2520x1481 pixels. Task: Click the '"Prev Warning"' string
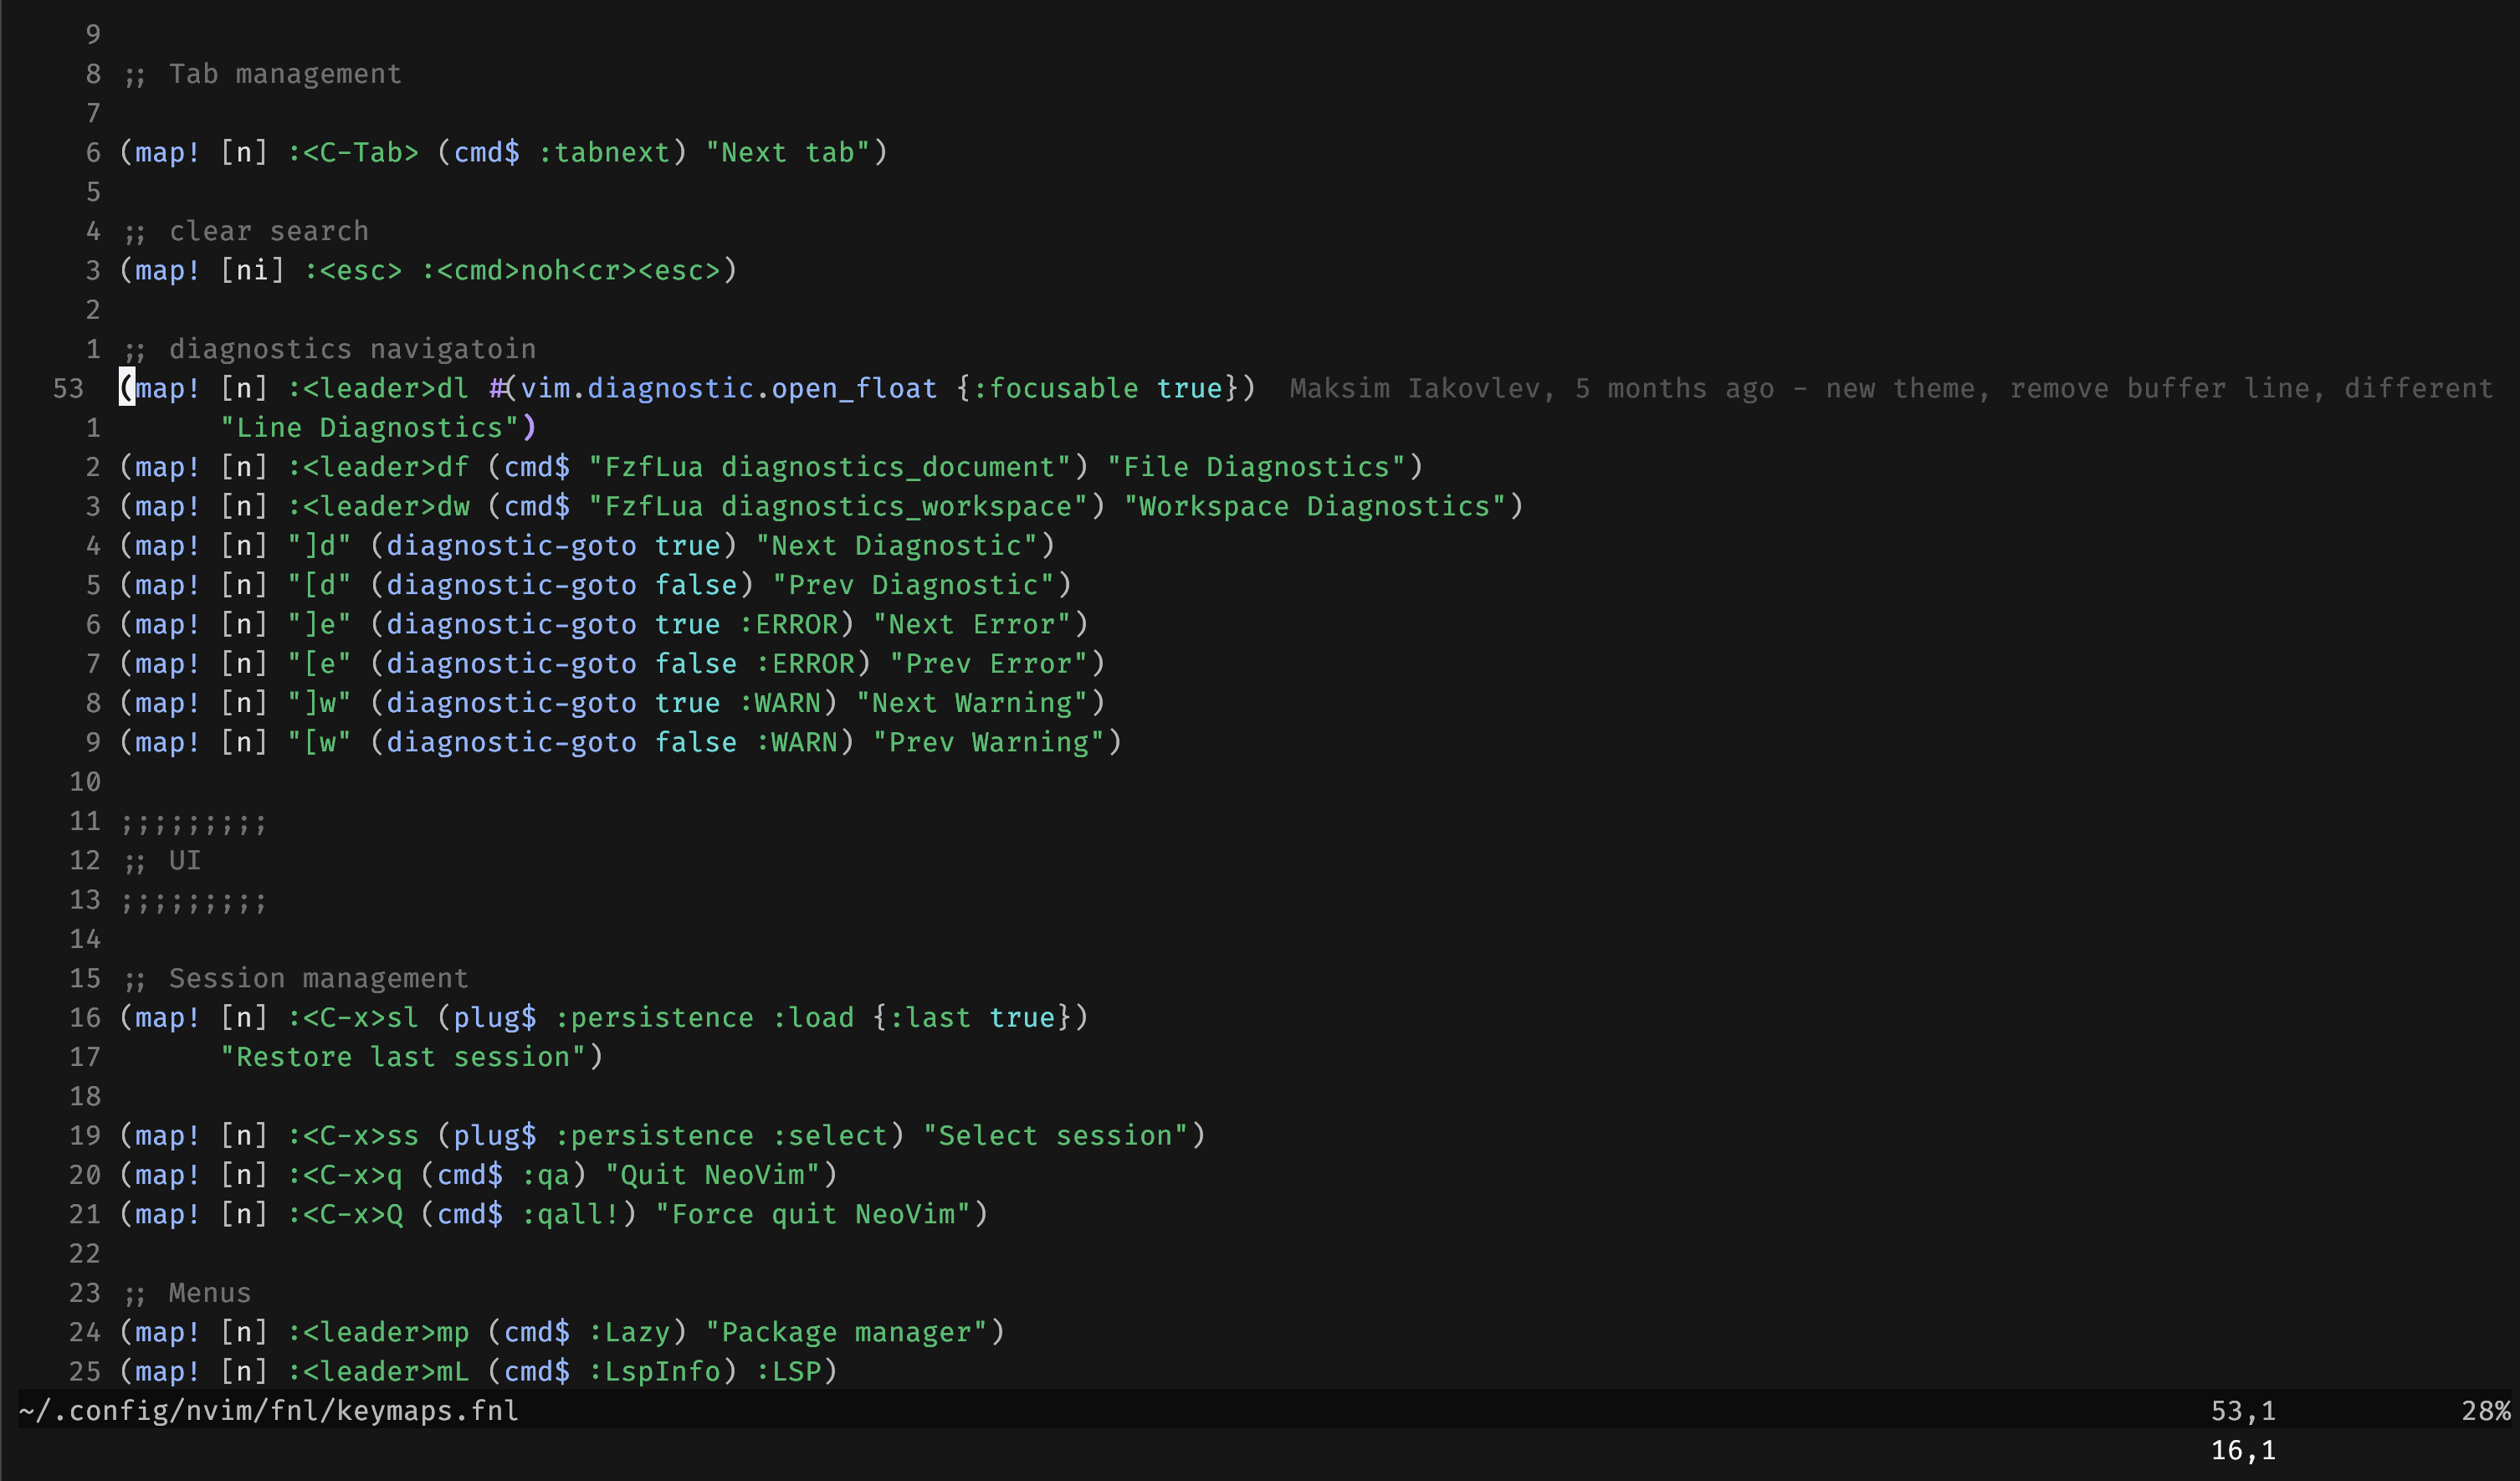(990, 742)
